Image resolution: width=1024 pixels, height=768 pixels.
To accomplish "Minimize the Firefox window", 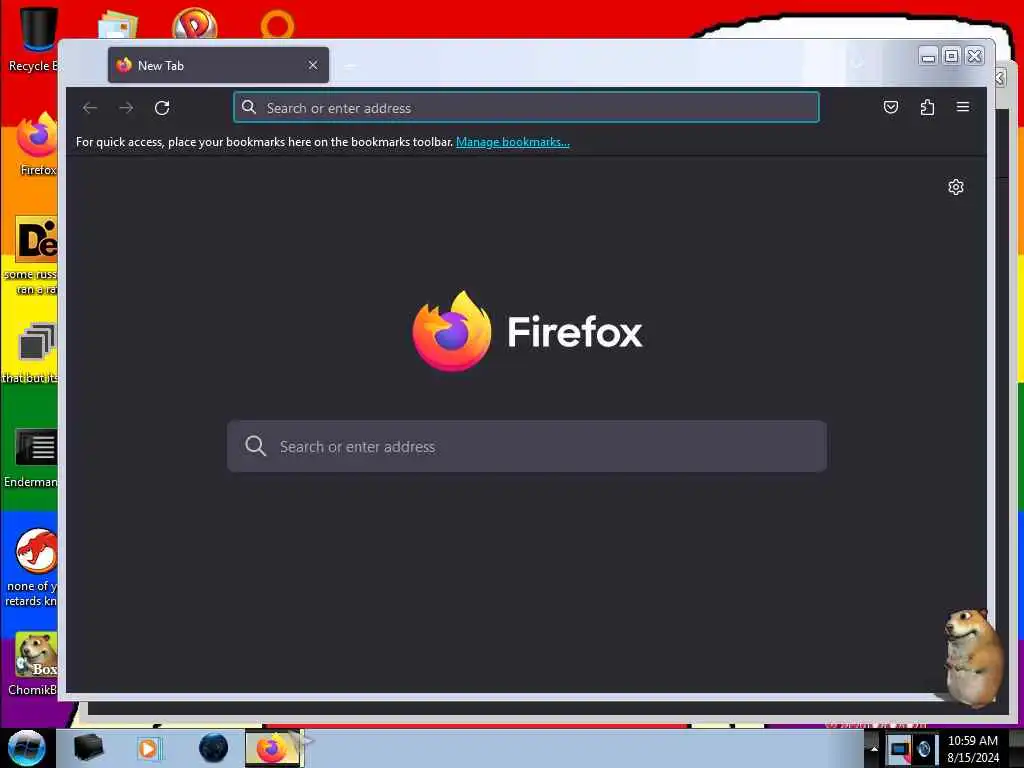I will [928, 57].
